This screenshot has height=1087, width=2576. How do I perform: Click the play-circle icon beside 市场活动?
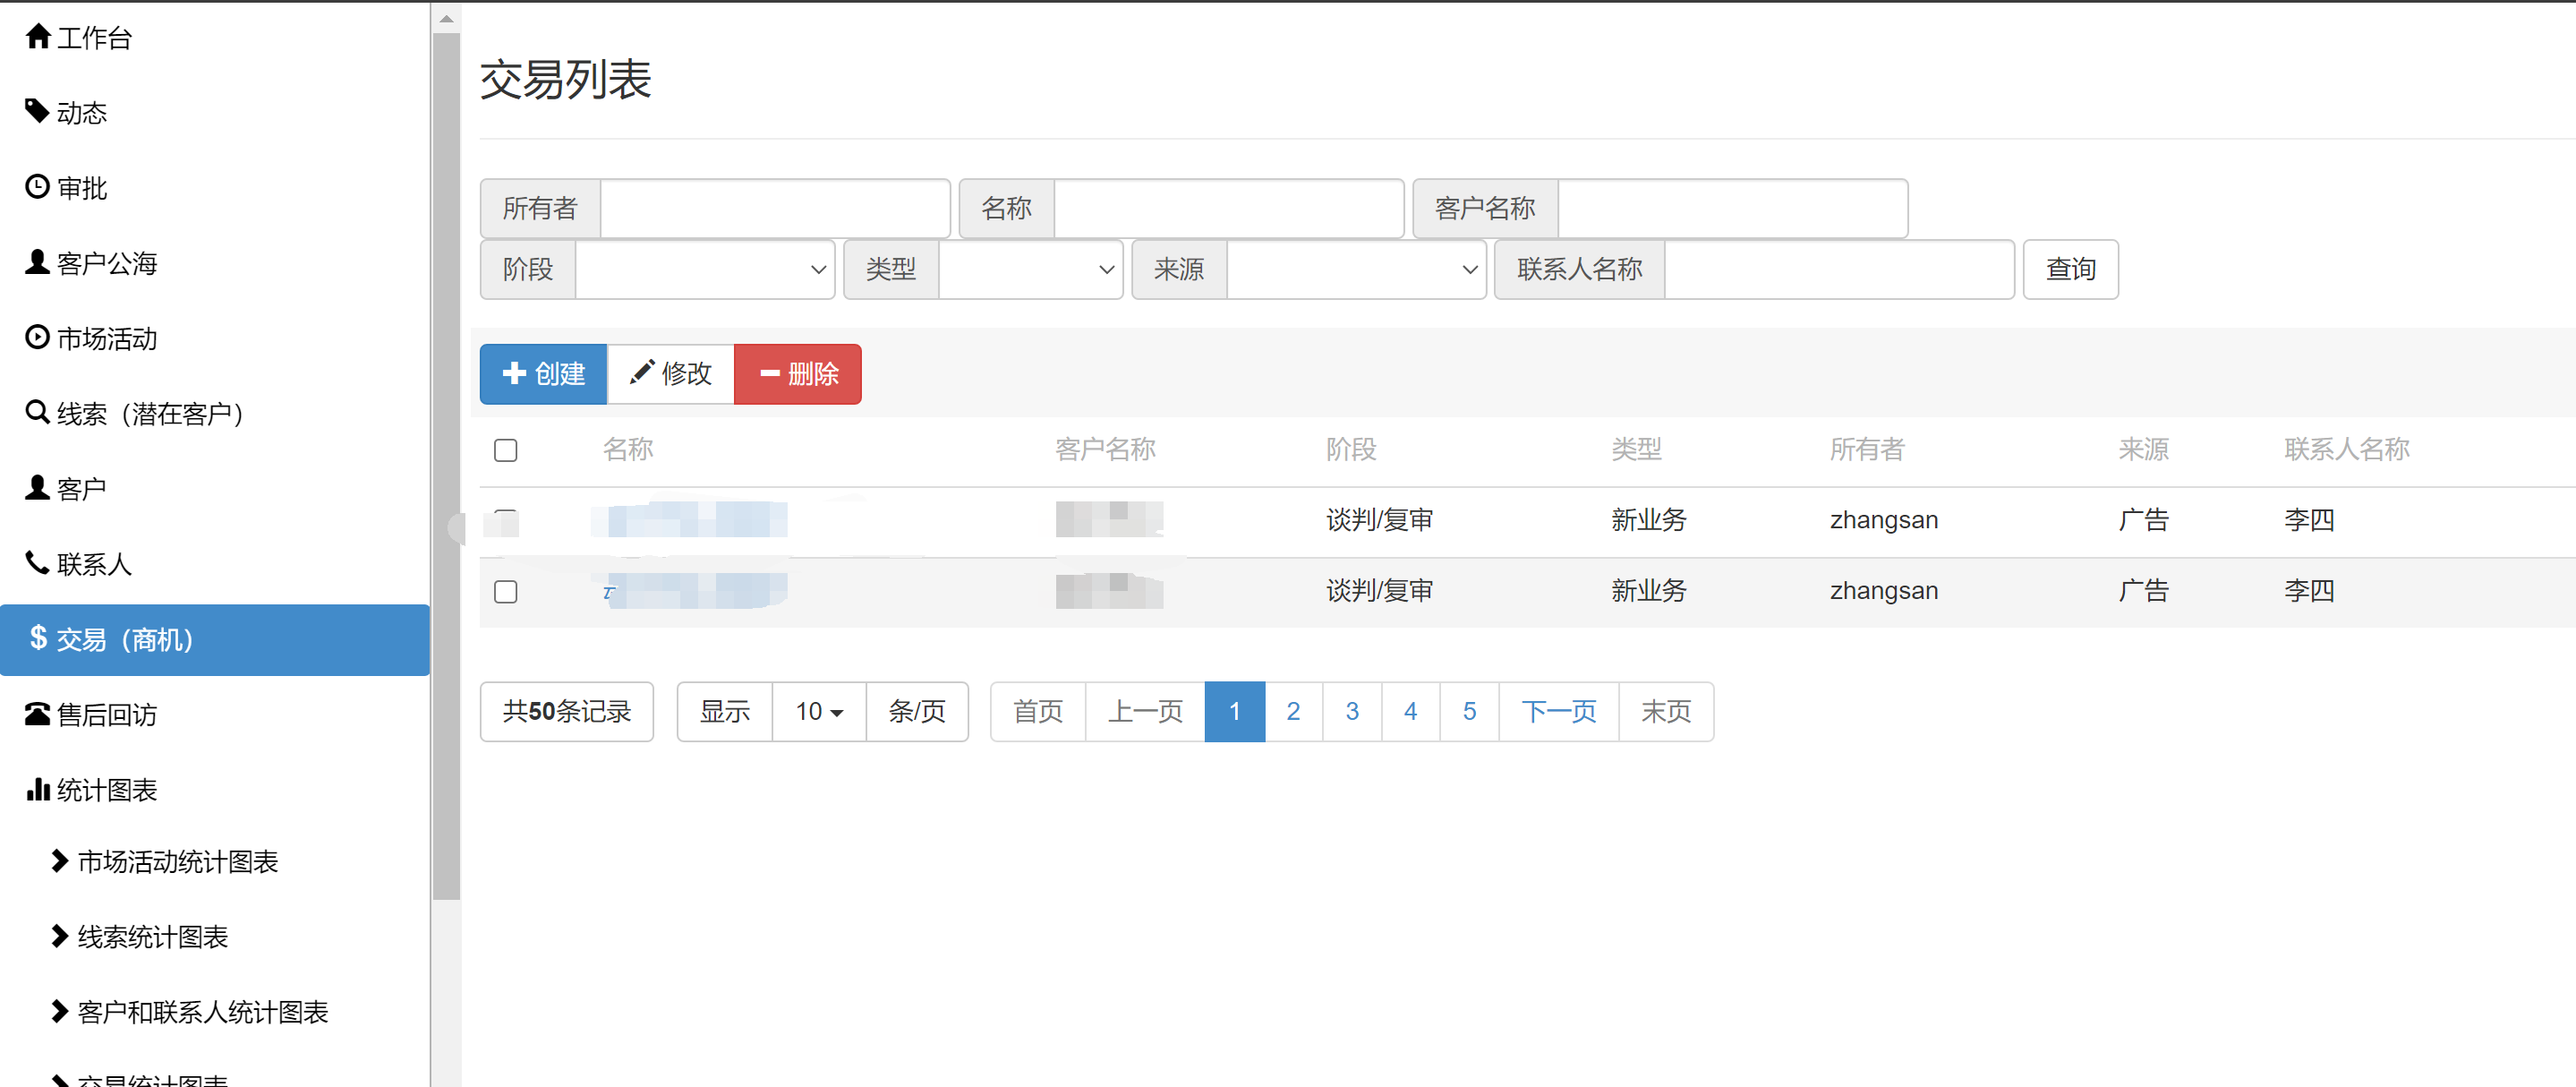coord(37,337)
